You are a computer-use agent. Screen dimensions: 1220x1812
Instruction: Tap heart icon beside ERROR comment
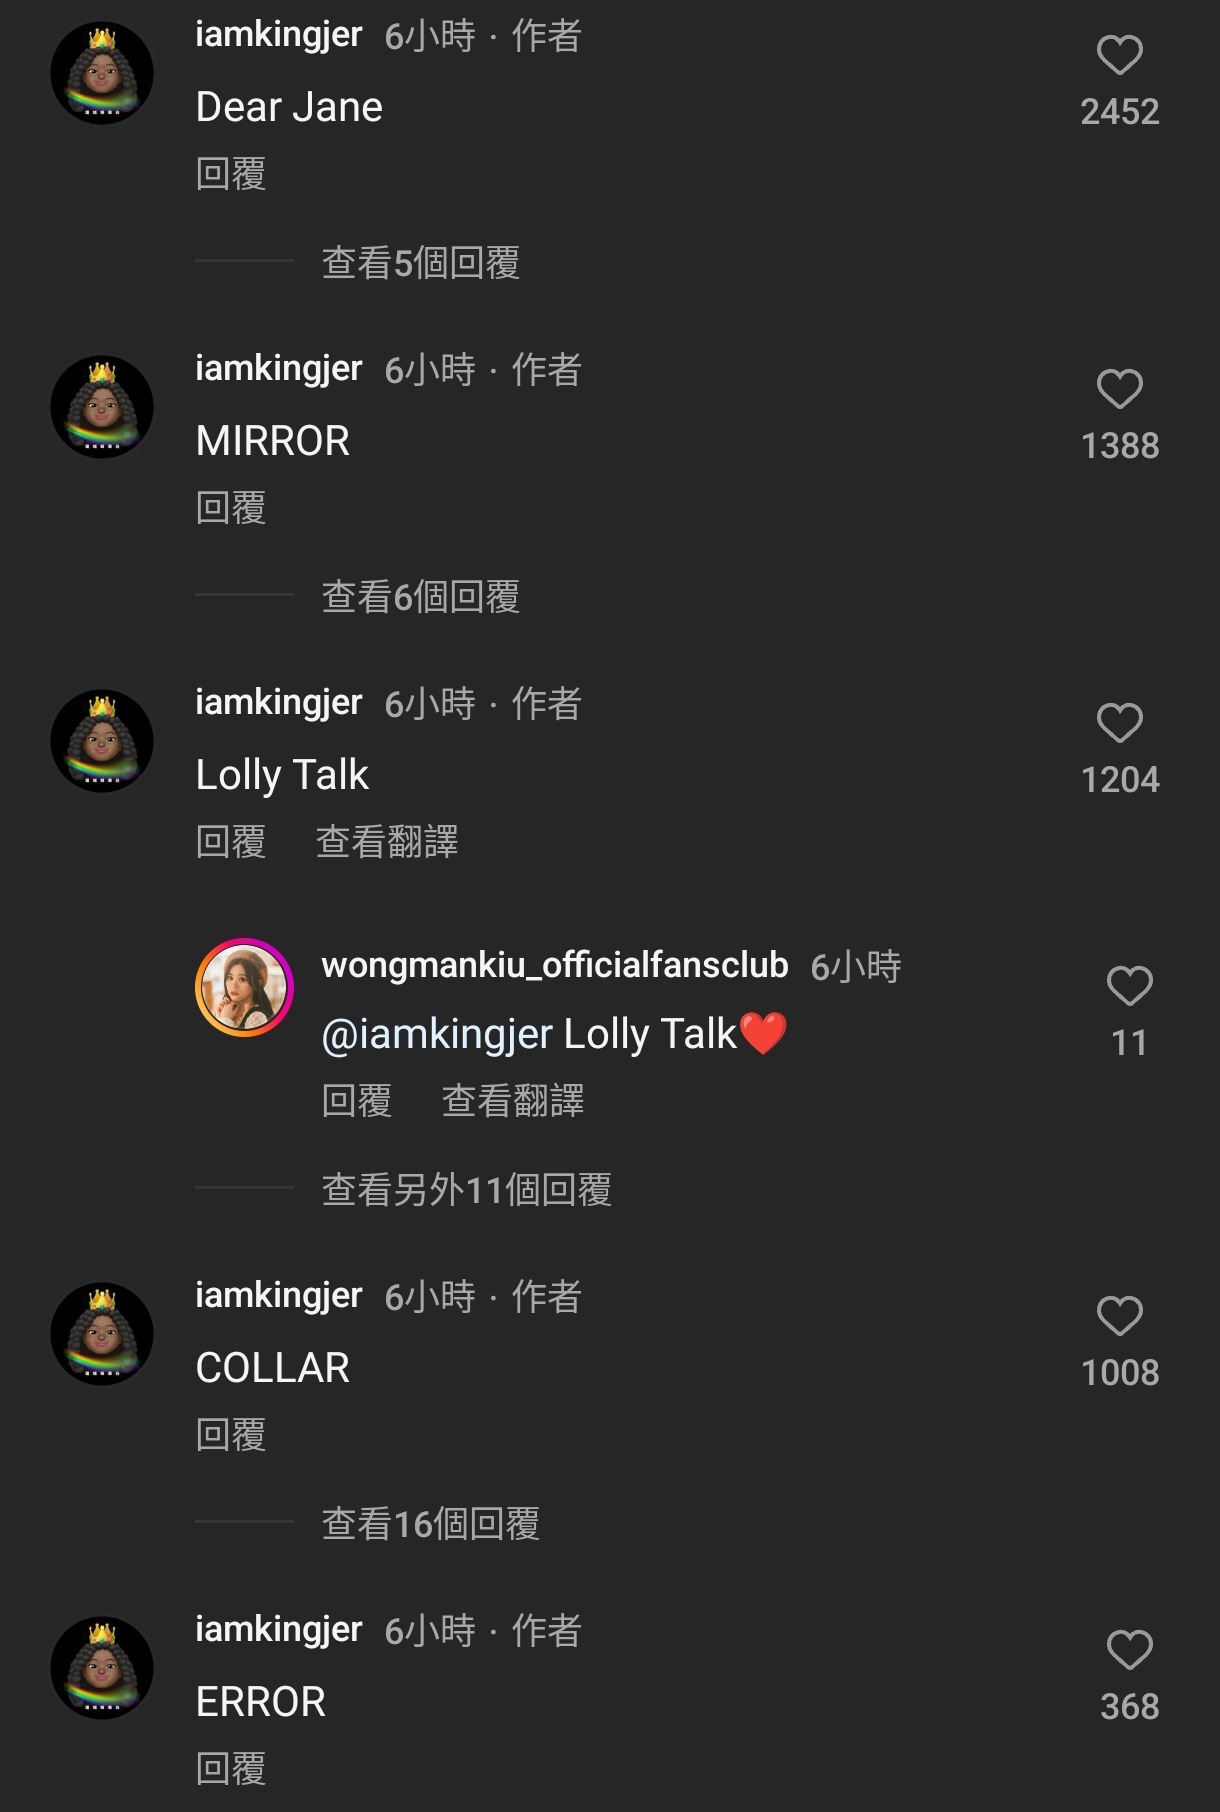tap(1129, 1650)
